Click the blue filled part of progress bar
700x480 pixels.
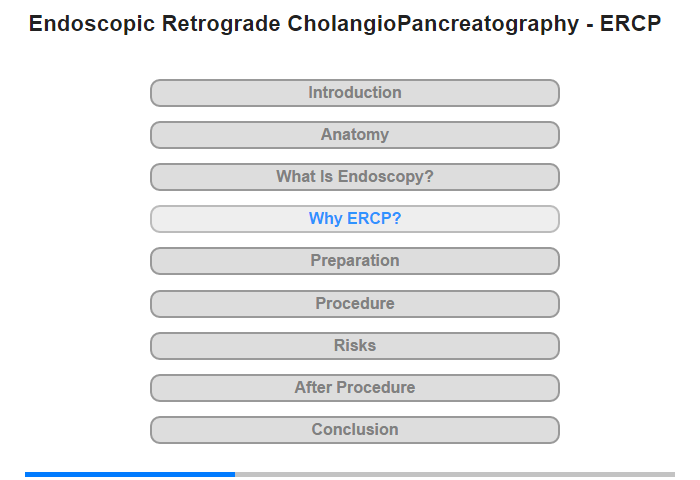(x=130, y=474)
